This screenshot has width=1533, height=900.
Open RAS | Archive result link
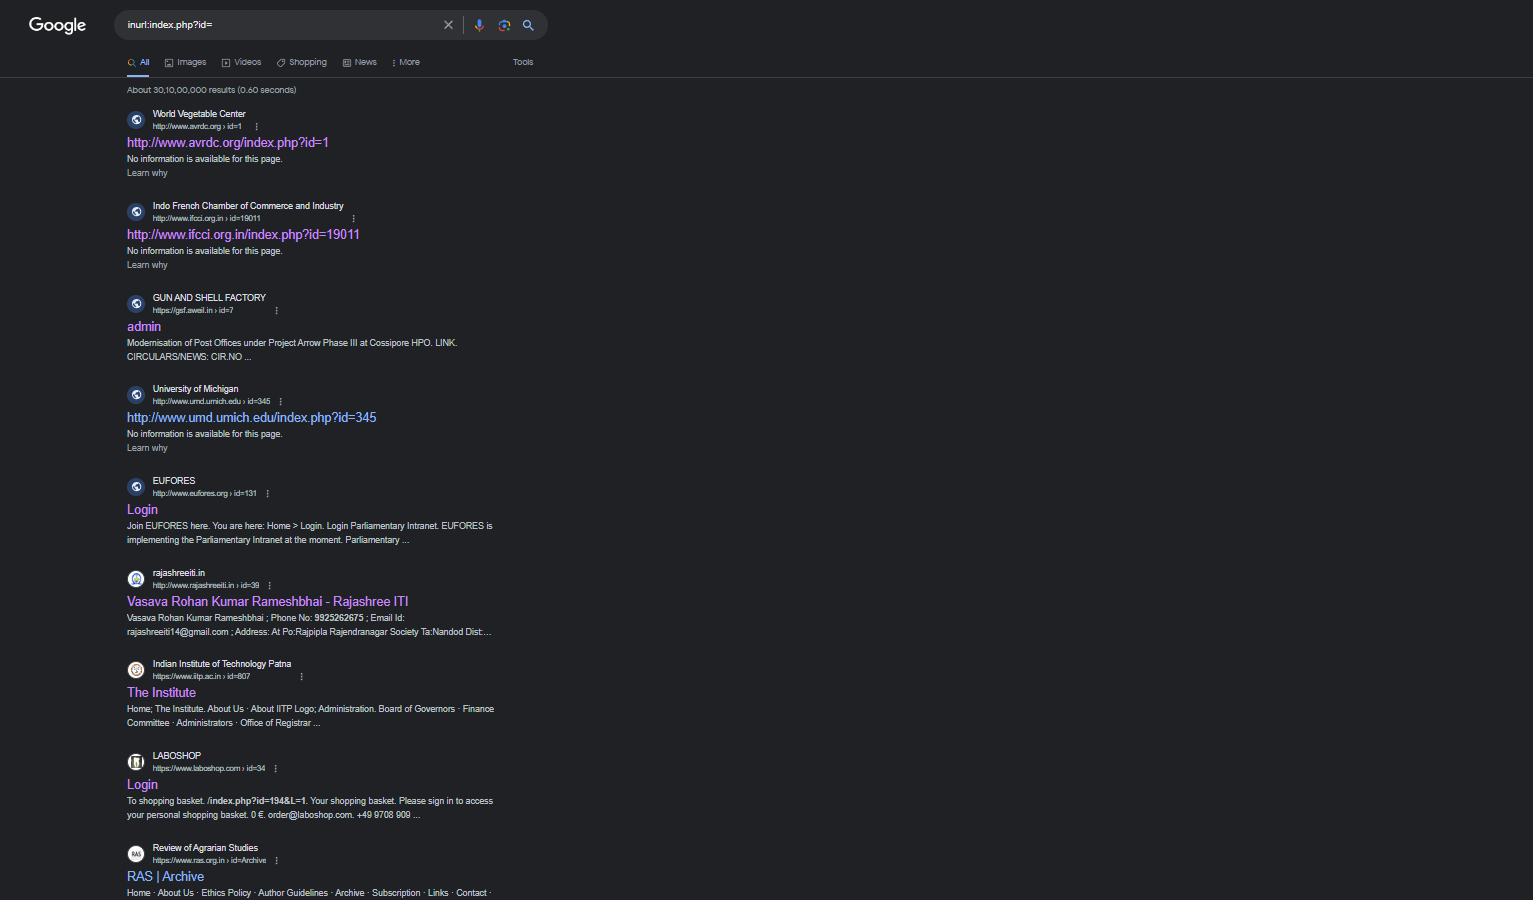point(165,877)
